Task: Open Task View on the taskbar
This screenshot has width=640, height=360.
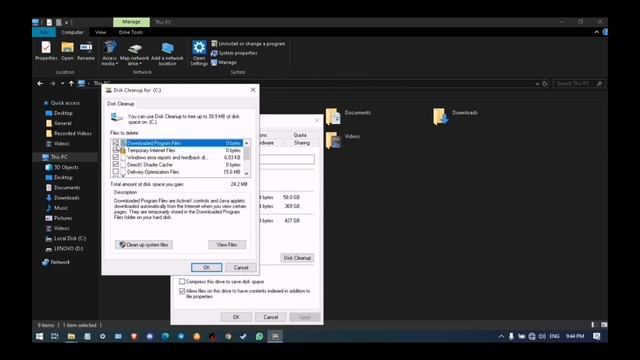Action: pos(55,336)
